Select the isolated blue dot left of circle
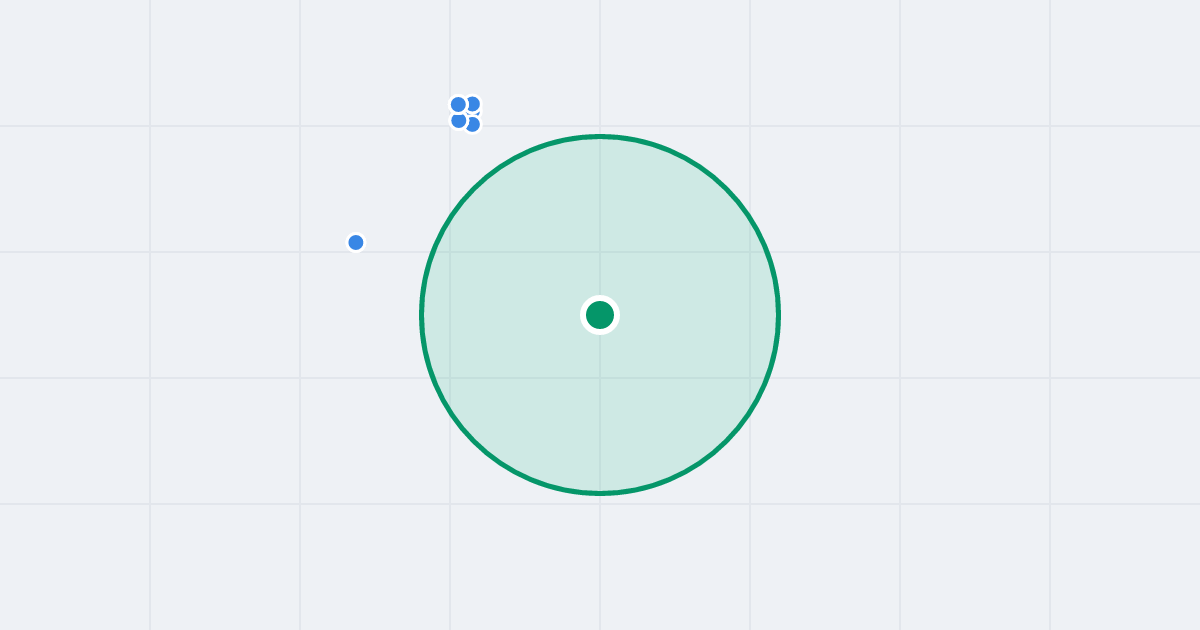The width and height of the screenshot is (1200, 630). 356,242
